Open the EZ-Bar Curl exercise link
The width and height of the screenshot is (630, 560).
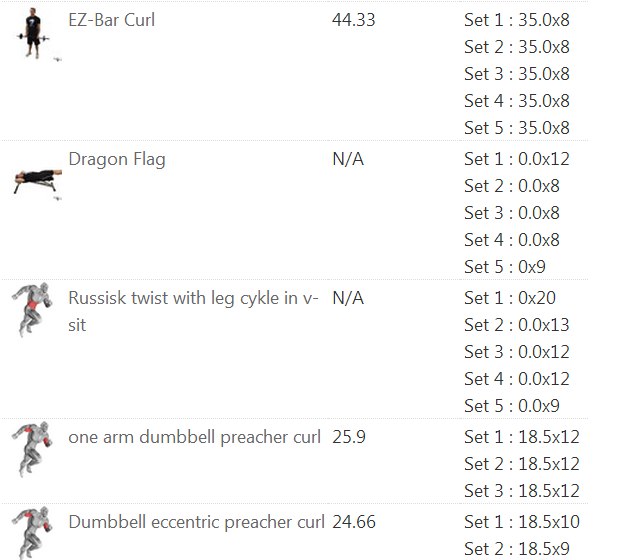[x=111, y=20]
